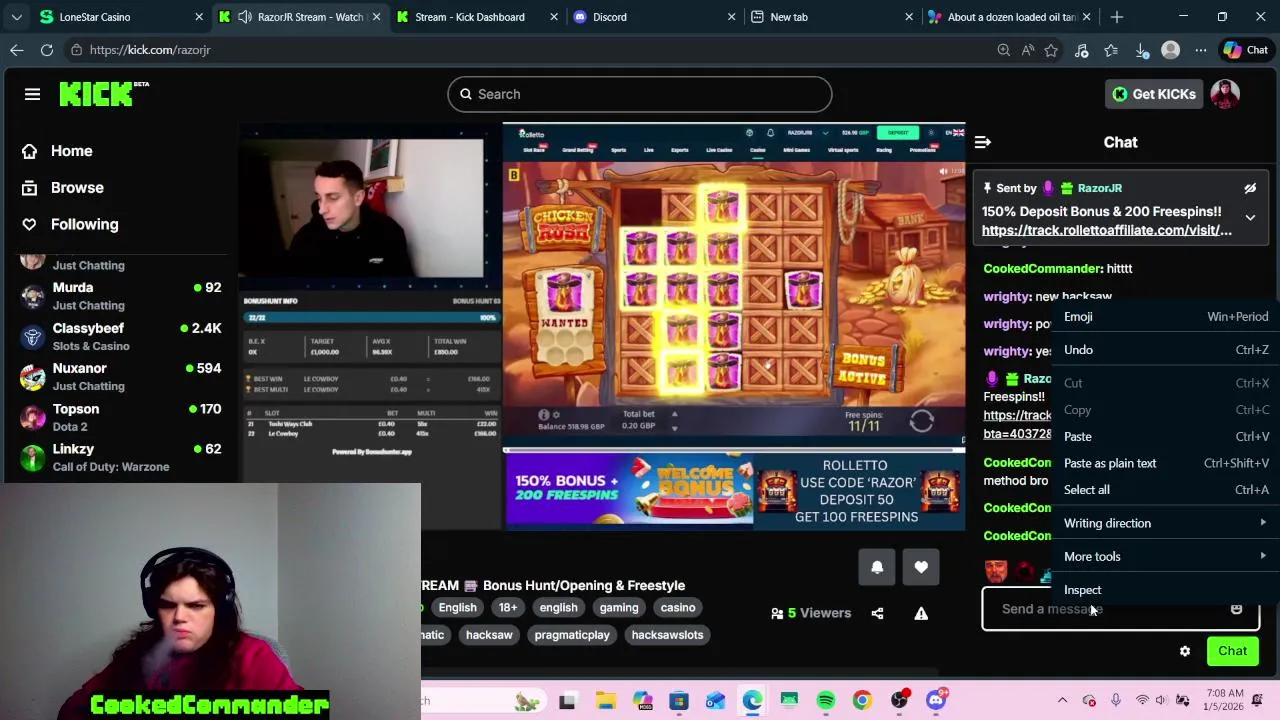
Task: Click the address bar URL
Action: [150, 50]
